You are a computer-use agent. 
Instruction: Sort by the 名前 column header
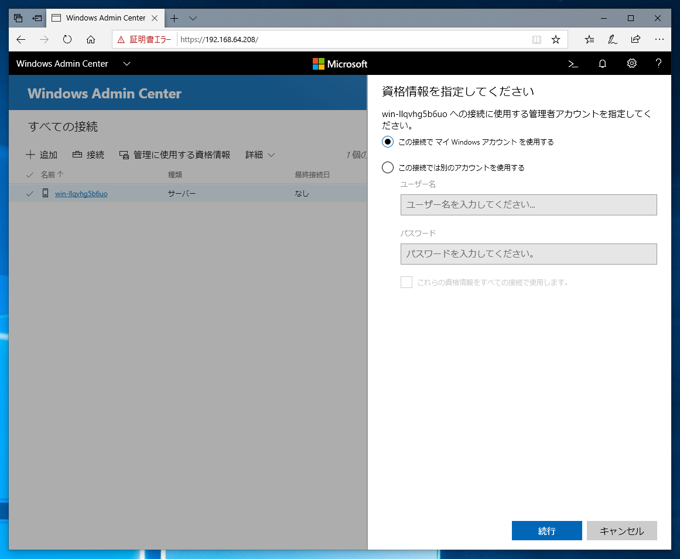click(x=52, y=175)
